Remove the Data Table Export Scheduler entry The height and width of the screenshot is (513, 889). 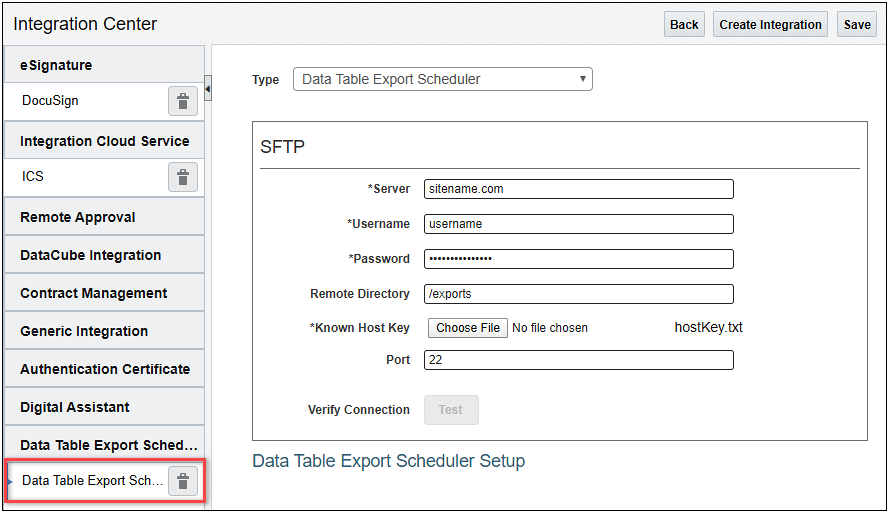click(182, 482)
